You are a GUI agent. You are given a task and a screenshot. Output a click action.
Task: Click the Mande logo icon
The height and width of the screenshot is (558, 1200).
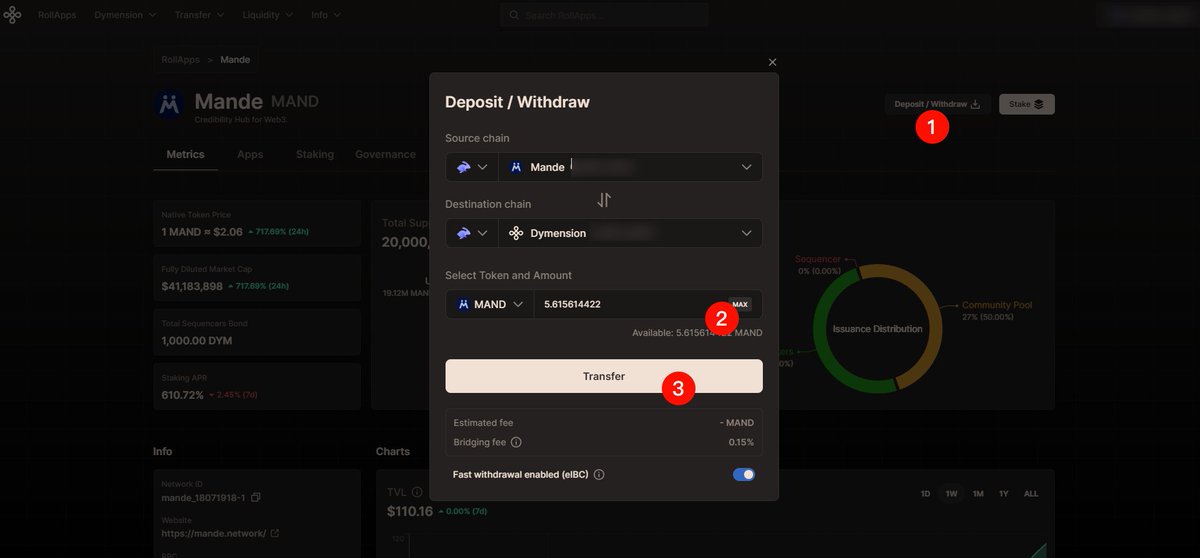tap(170, 104)
